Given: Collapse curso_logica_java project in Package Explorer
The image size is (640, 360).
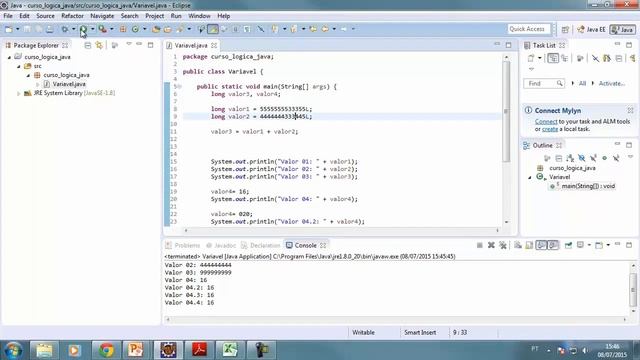Looking at the screenshot, I should pos(9,57).
